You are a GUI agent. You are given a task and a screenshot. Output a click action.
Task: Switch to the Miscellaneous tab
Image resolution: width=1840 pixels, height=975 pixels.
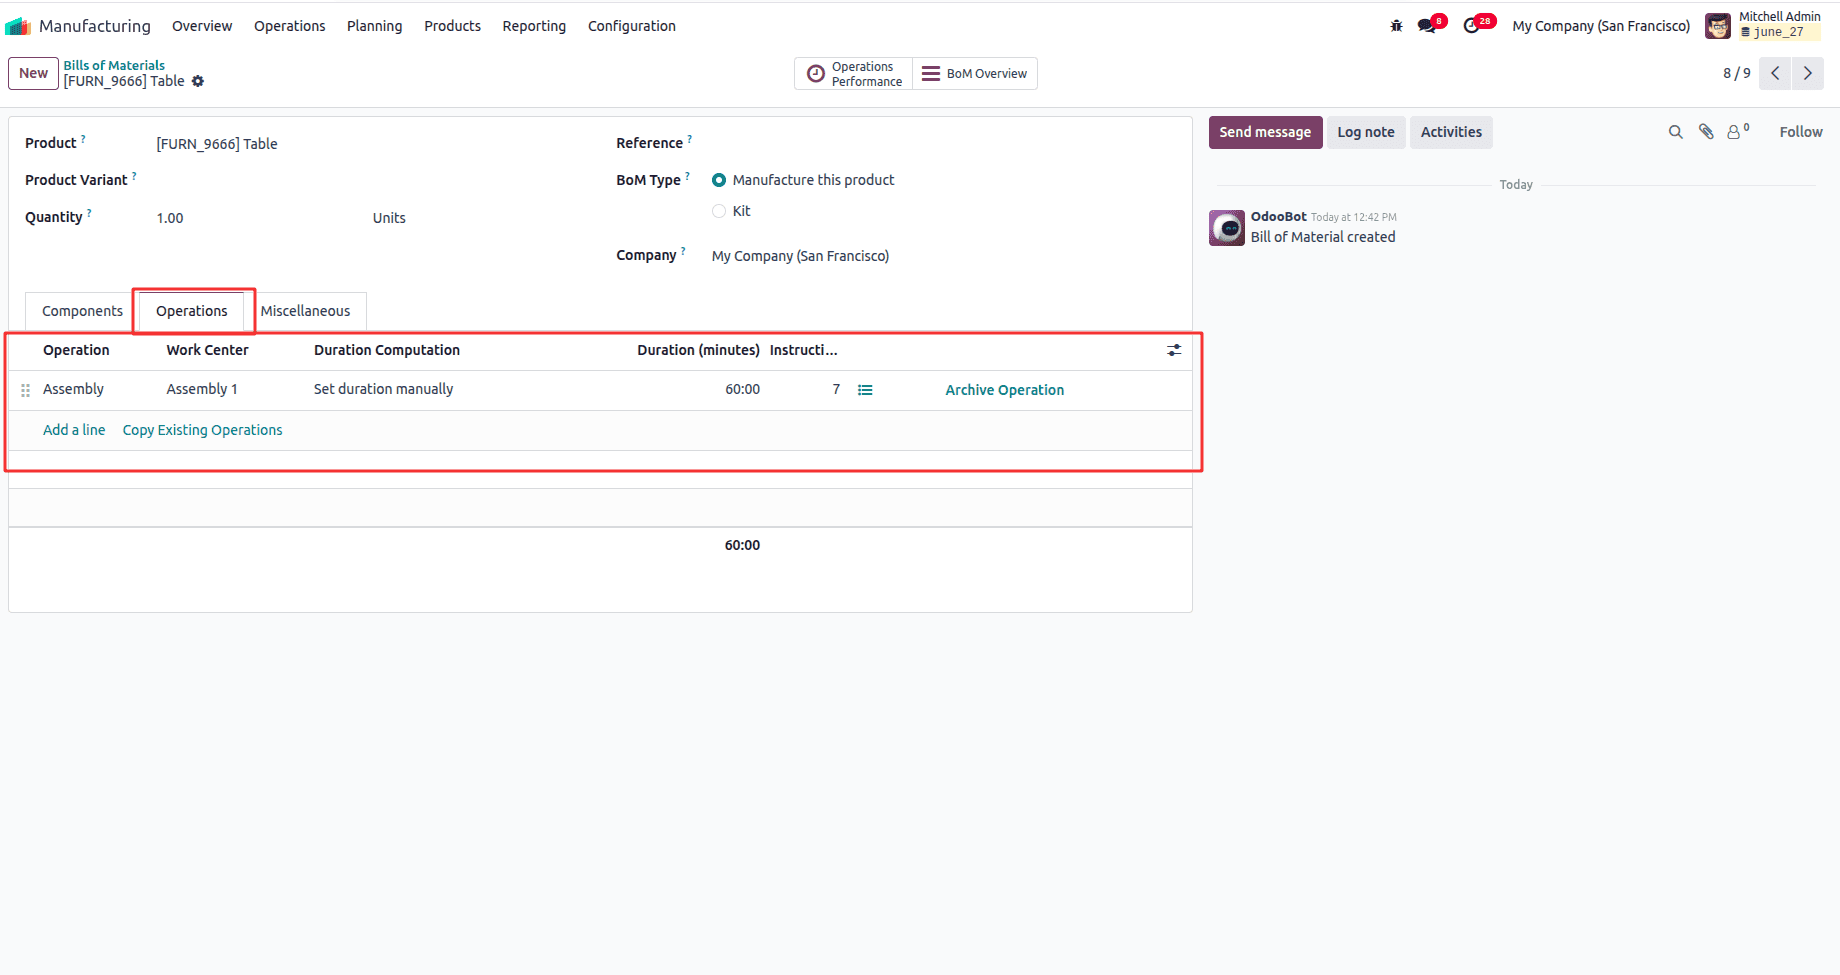tap(305, 311)
